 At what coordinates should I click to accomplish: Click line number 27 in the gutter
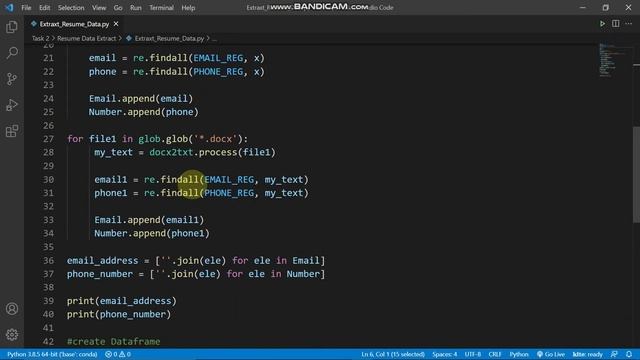click(48, 139)
